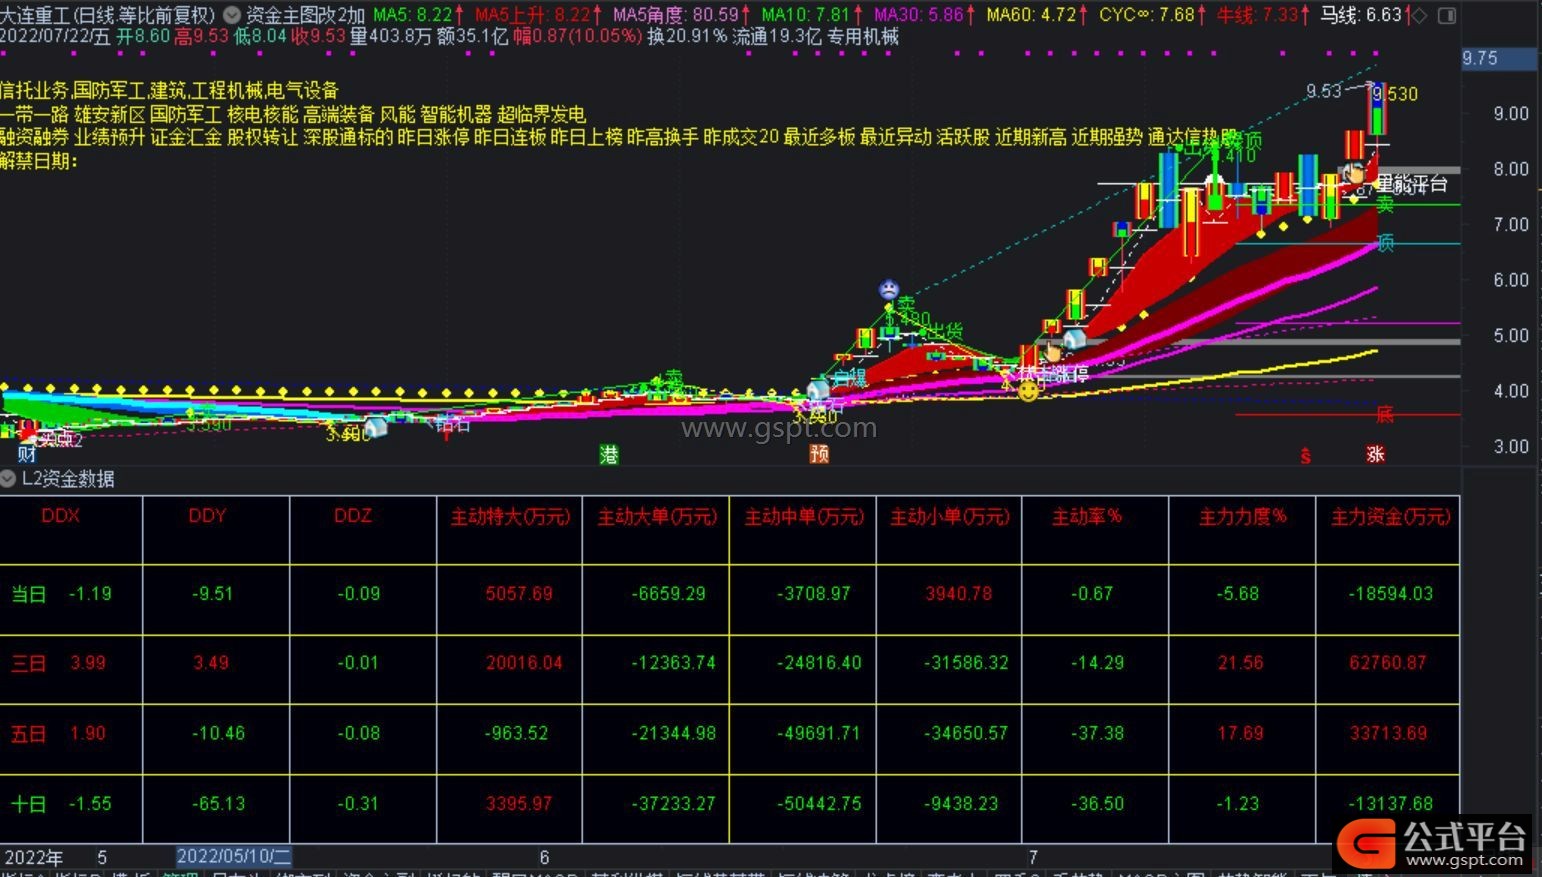The width and height of the screenshot is (1542, 877).
Task: Click the MA10: 7.81 readout
Action: [810, 15]
